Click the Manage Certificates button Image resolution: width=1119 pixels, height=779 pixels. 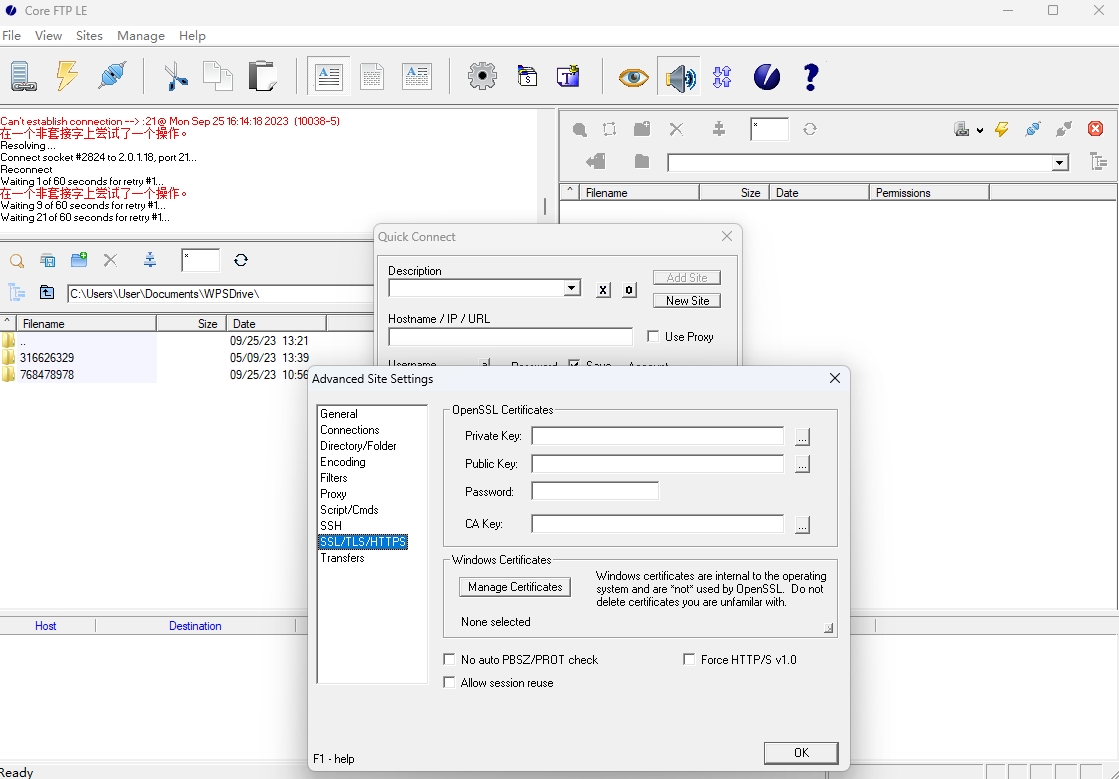[515, 586]
